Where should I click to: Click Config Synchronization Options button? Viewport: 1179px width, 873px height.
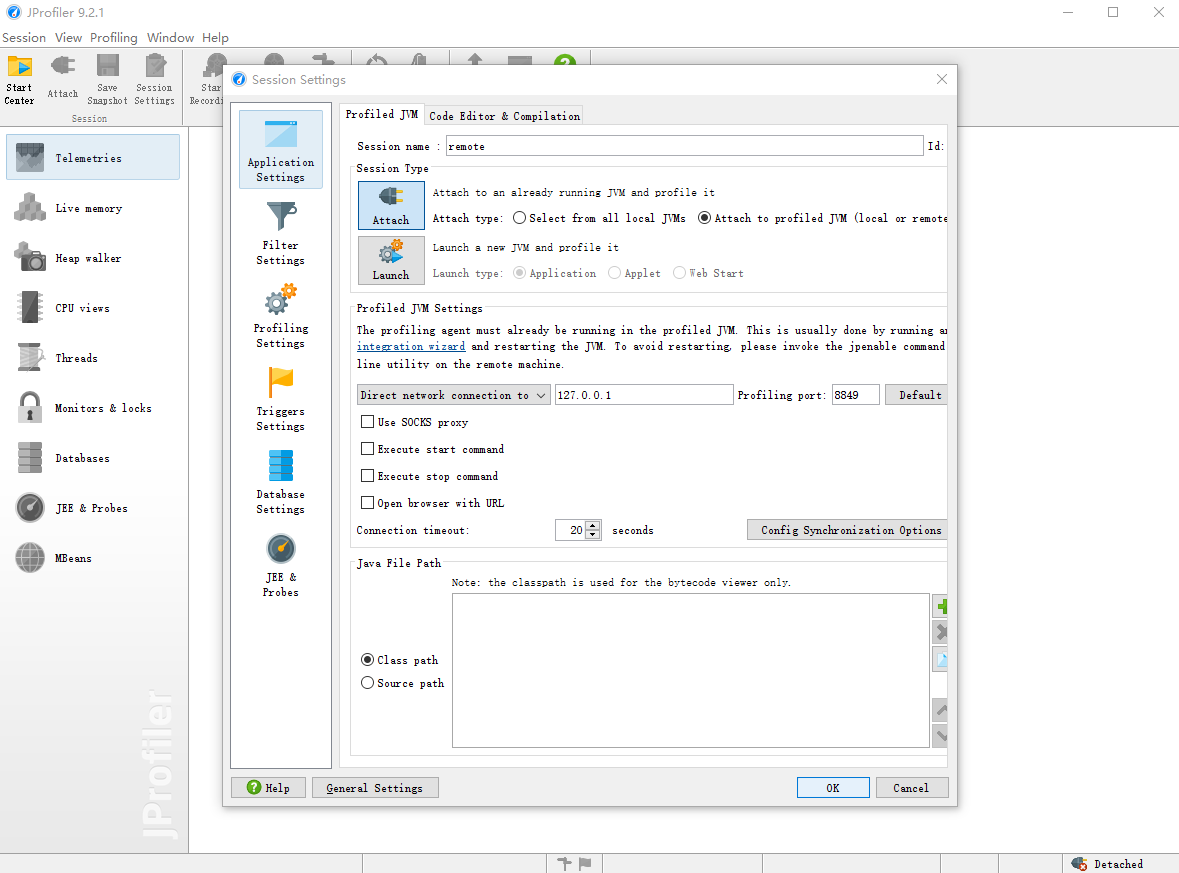click(847, 530)
